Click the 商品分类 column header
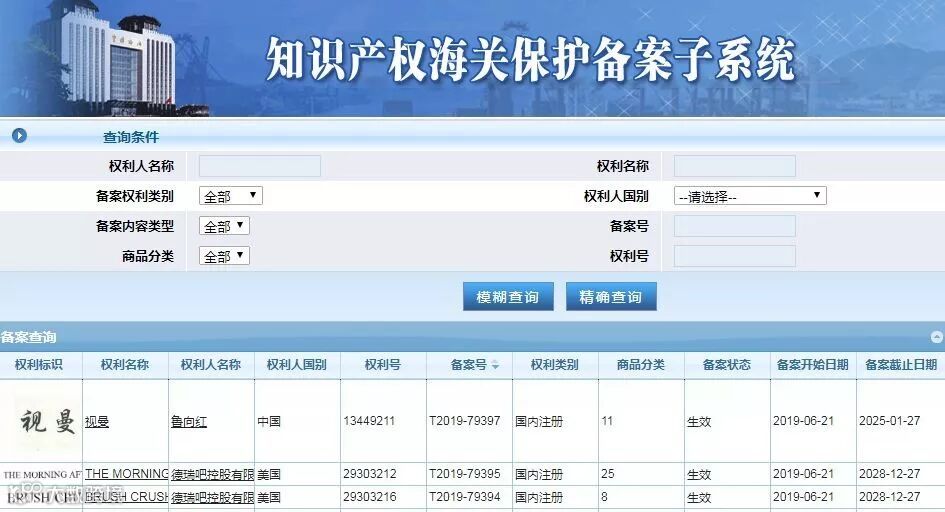Viewport: 945px width, 512px height. click(x=641, y=364)
